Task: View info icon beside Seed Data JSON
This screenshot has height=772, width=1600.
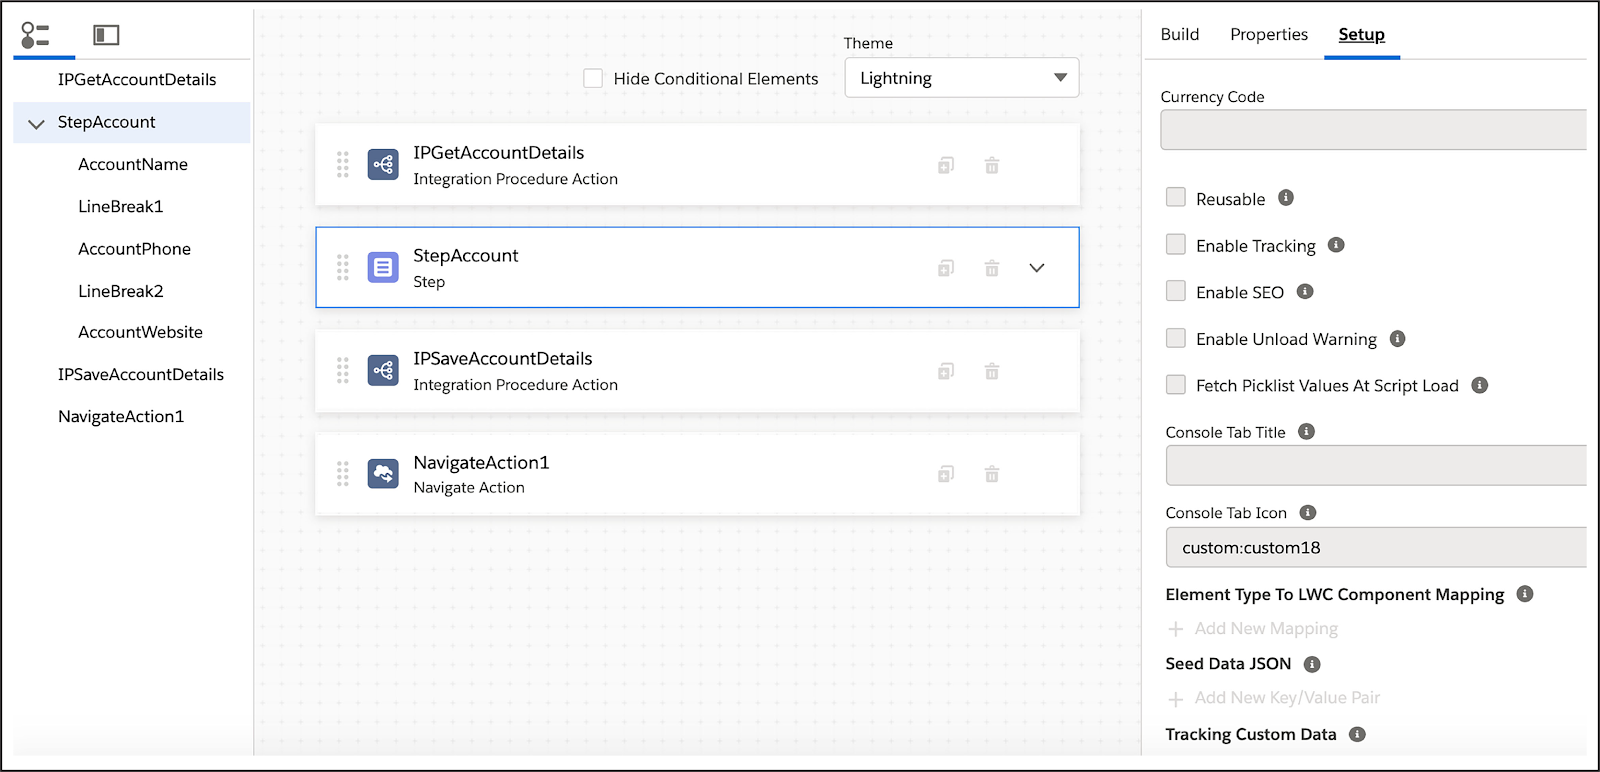Action: point(1312,664)
